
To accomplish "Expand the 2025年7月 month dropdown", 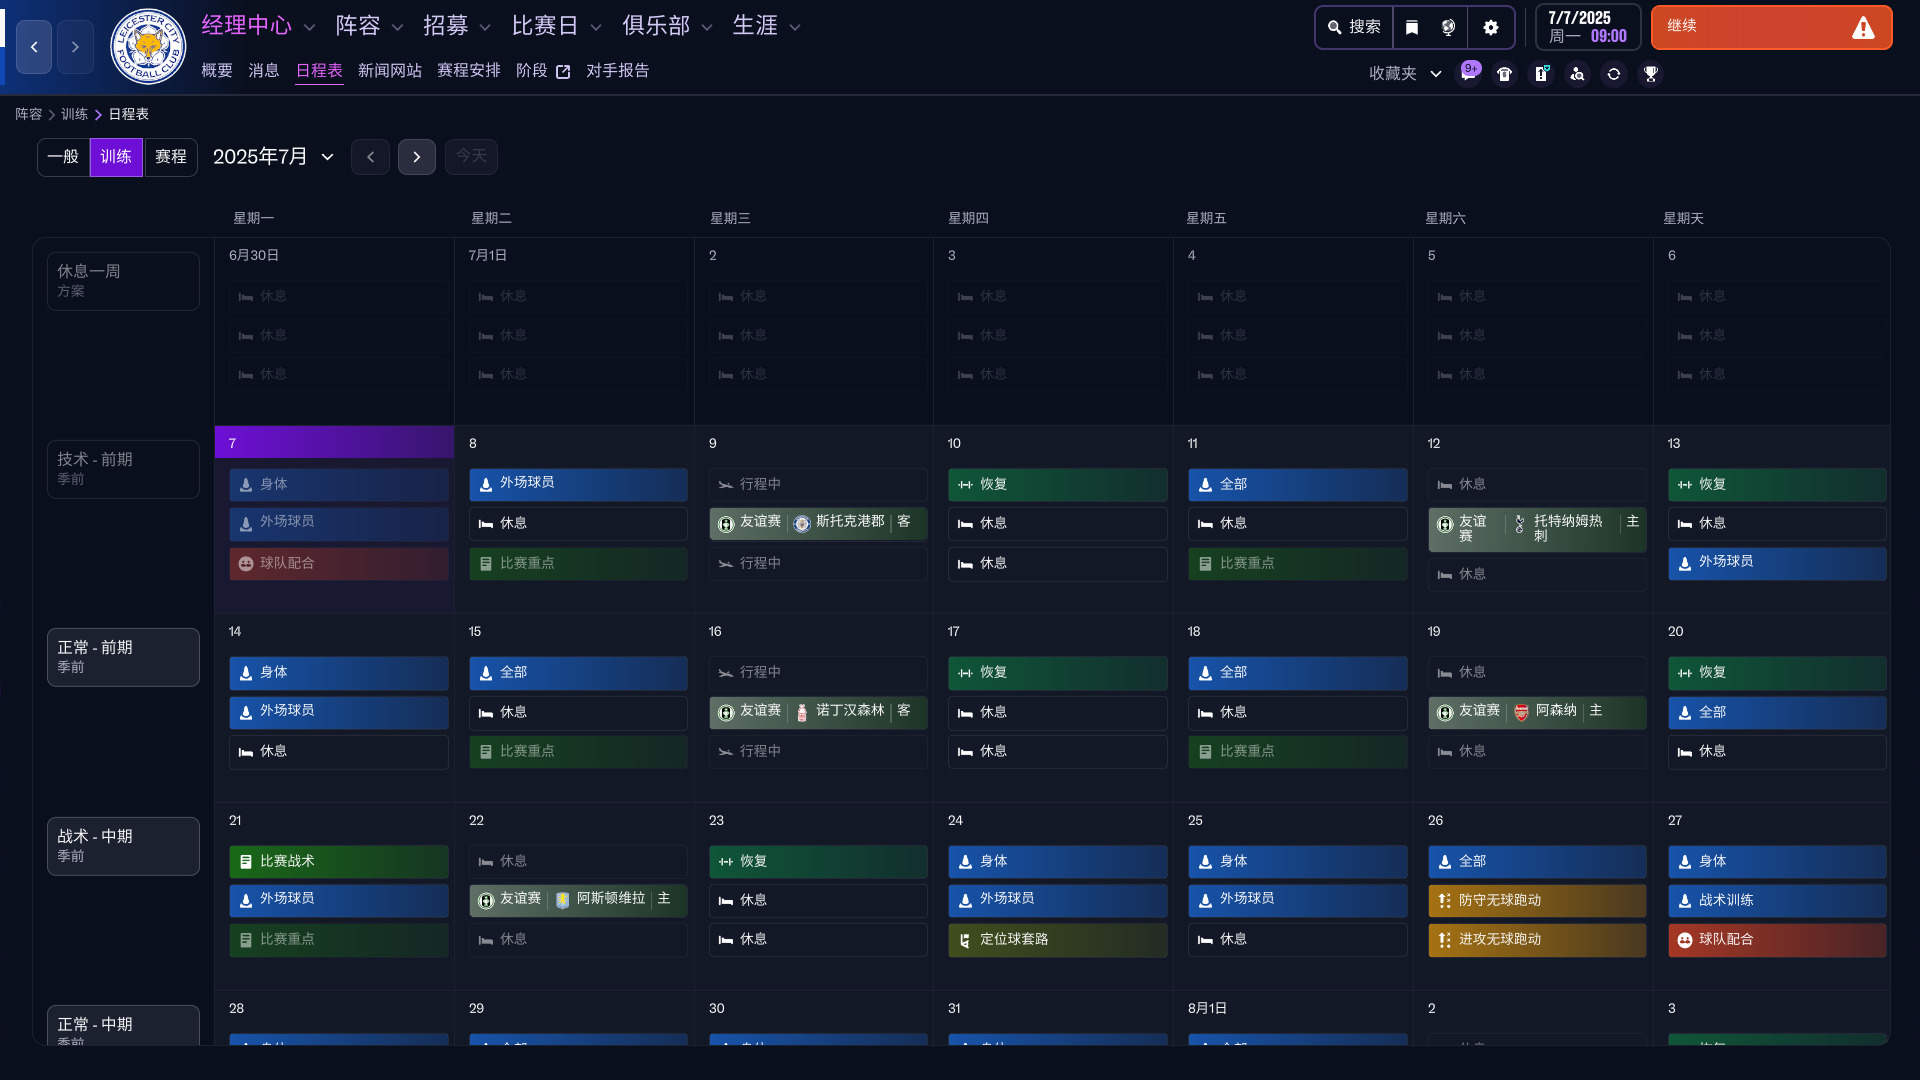I will (273, 157).
